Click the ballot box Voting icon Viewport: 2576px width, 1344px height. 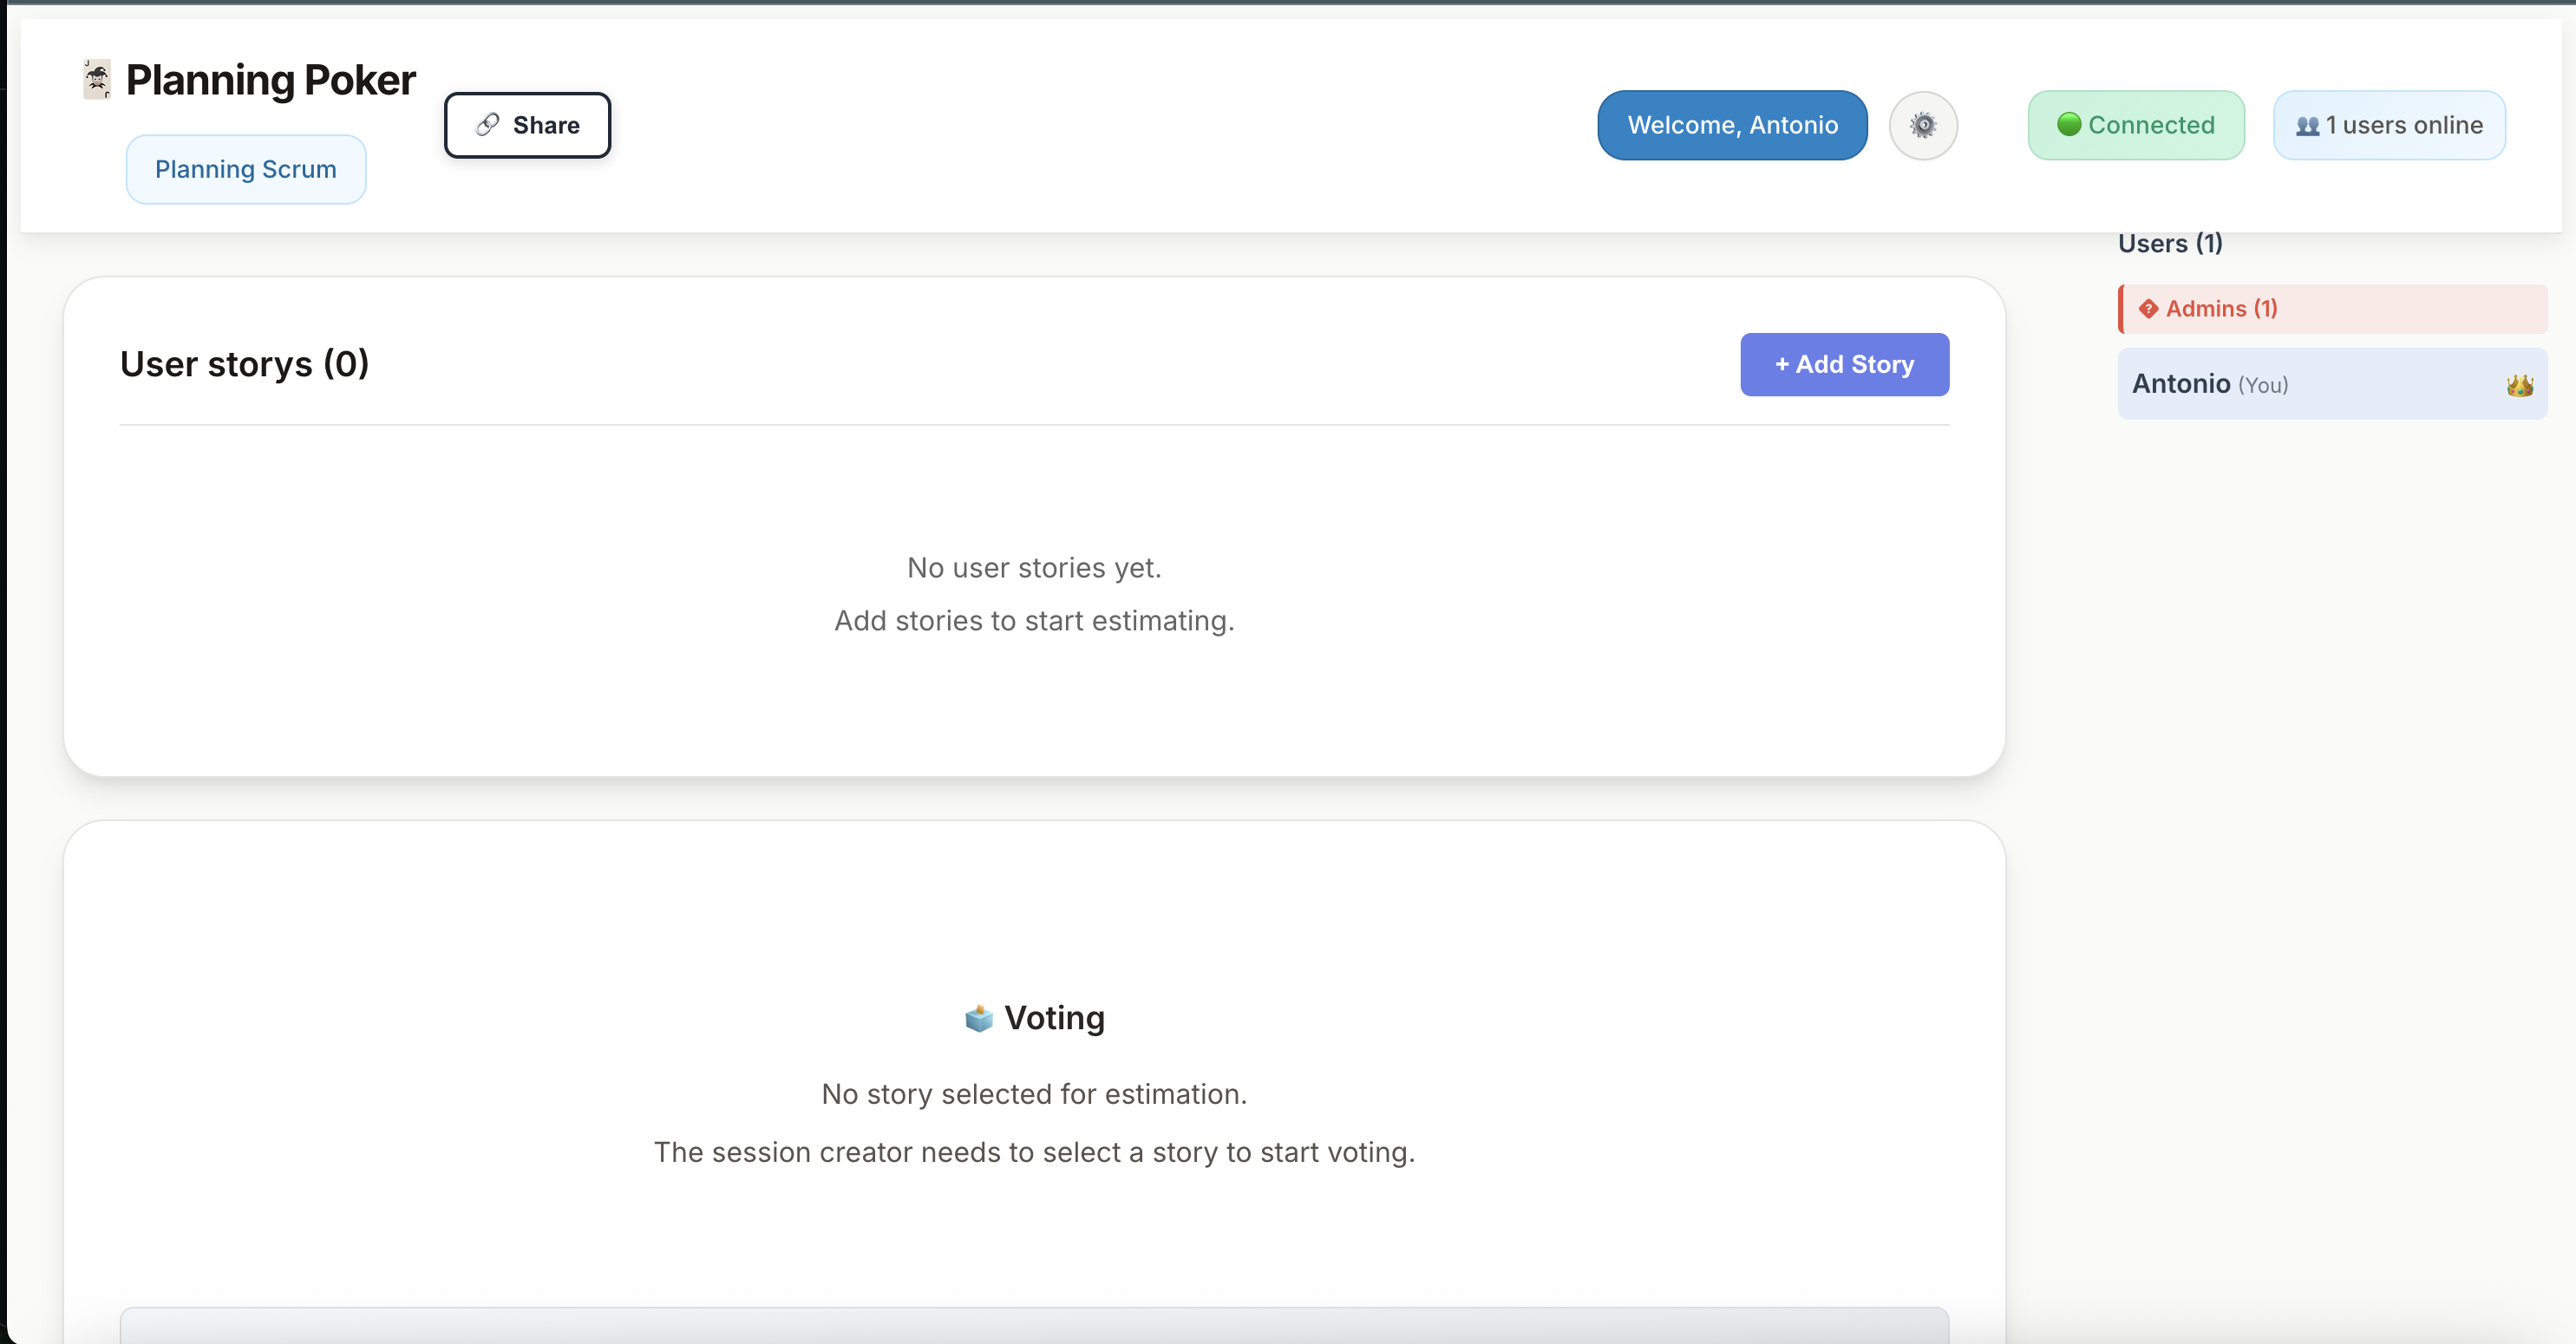pos(978,1018)
